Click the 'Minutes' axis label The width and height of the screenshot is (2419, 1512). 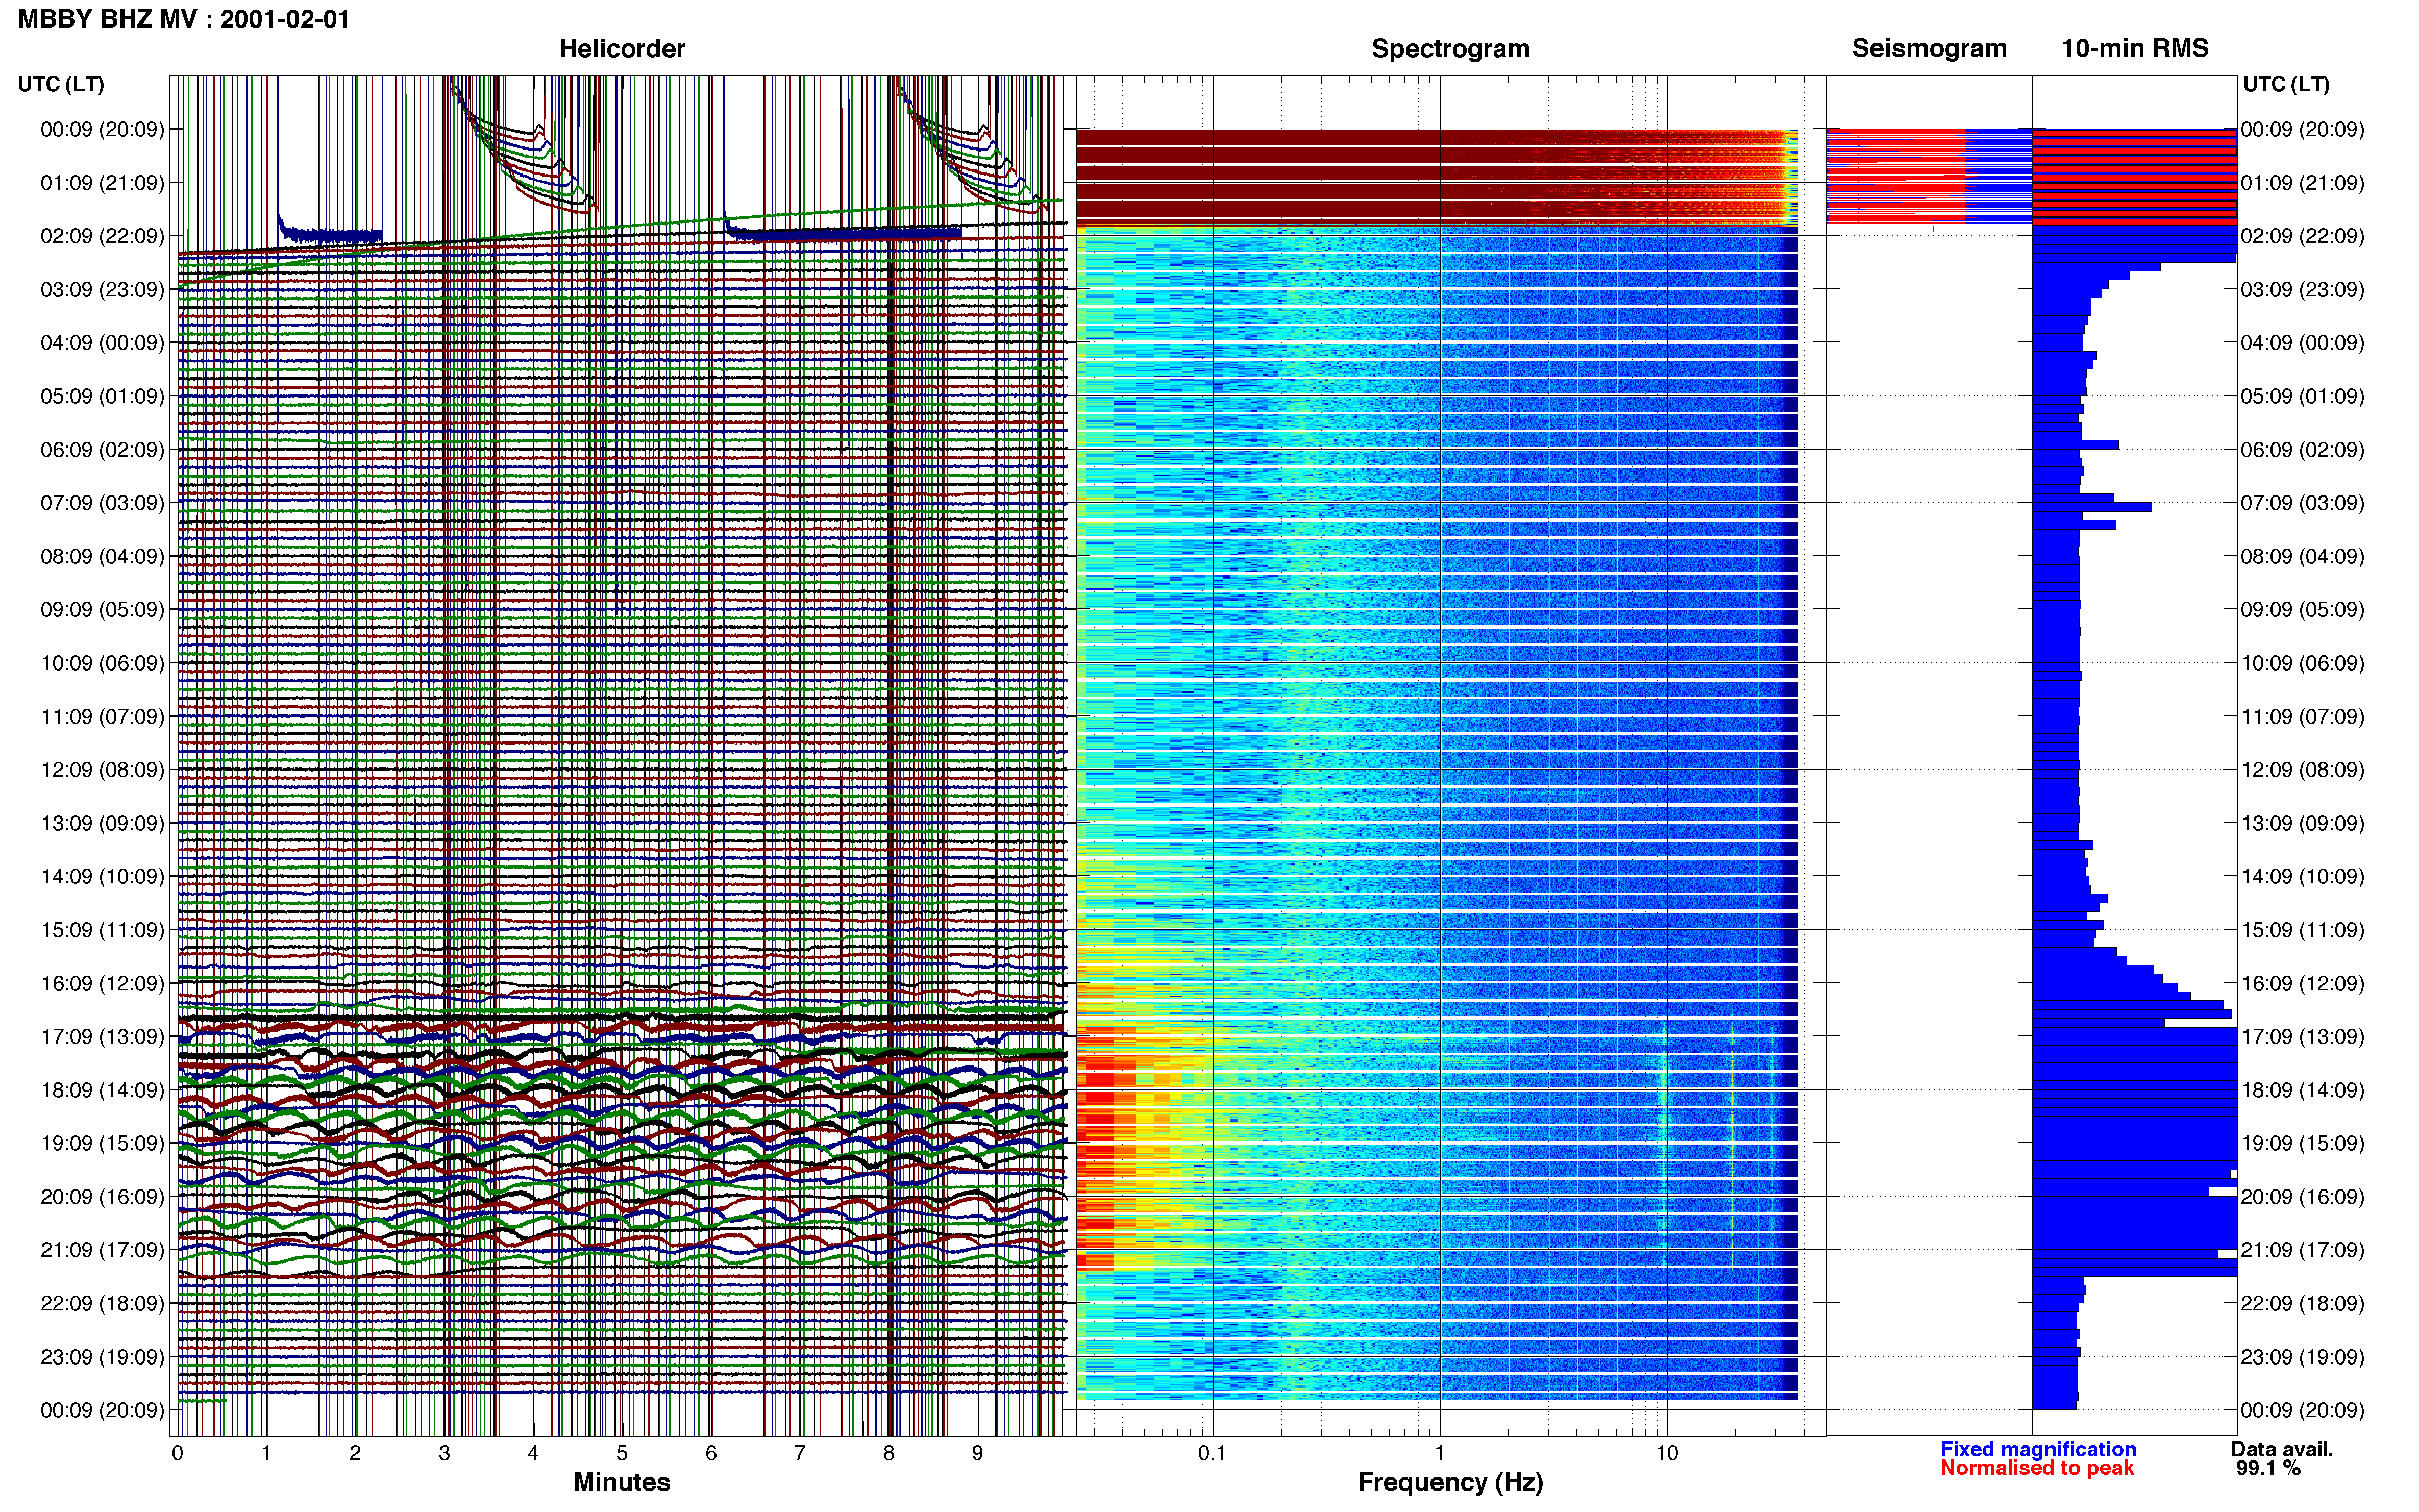coord(622,1482)
